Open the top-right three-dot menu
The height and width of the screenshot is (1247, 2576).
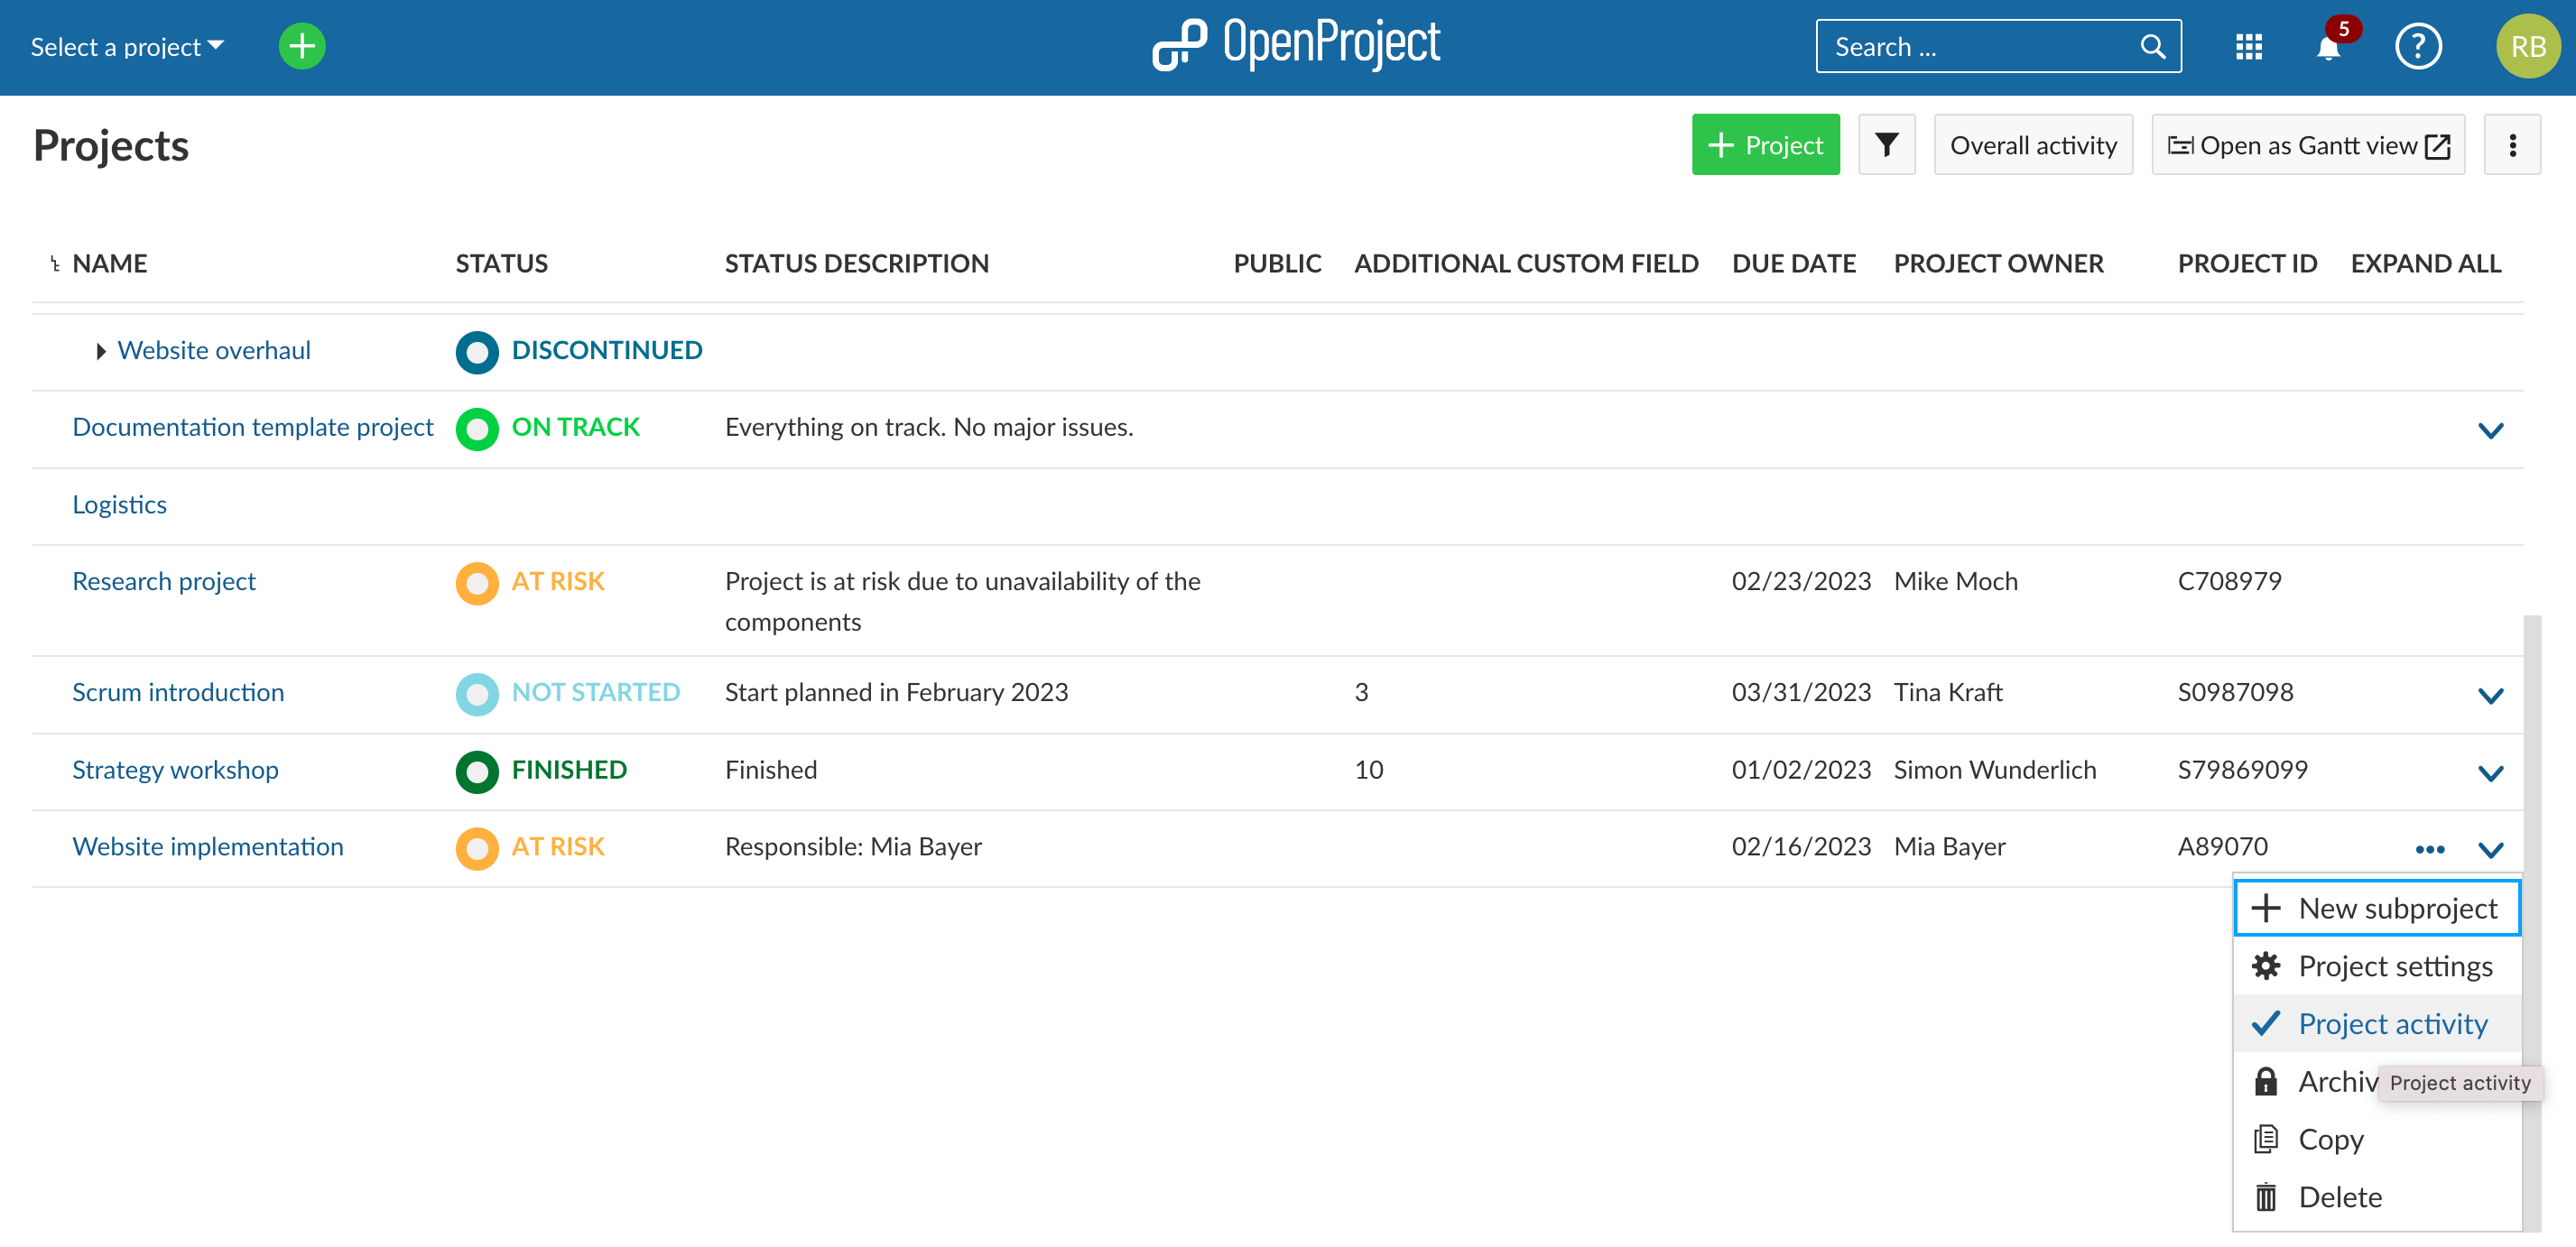pyautogui.click(x=2512, y=144)
